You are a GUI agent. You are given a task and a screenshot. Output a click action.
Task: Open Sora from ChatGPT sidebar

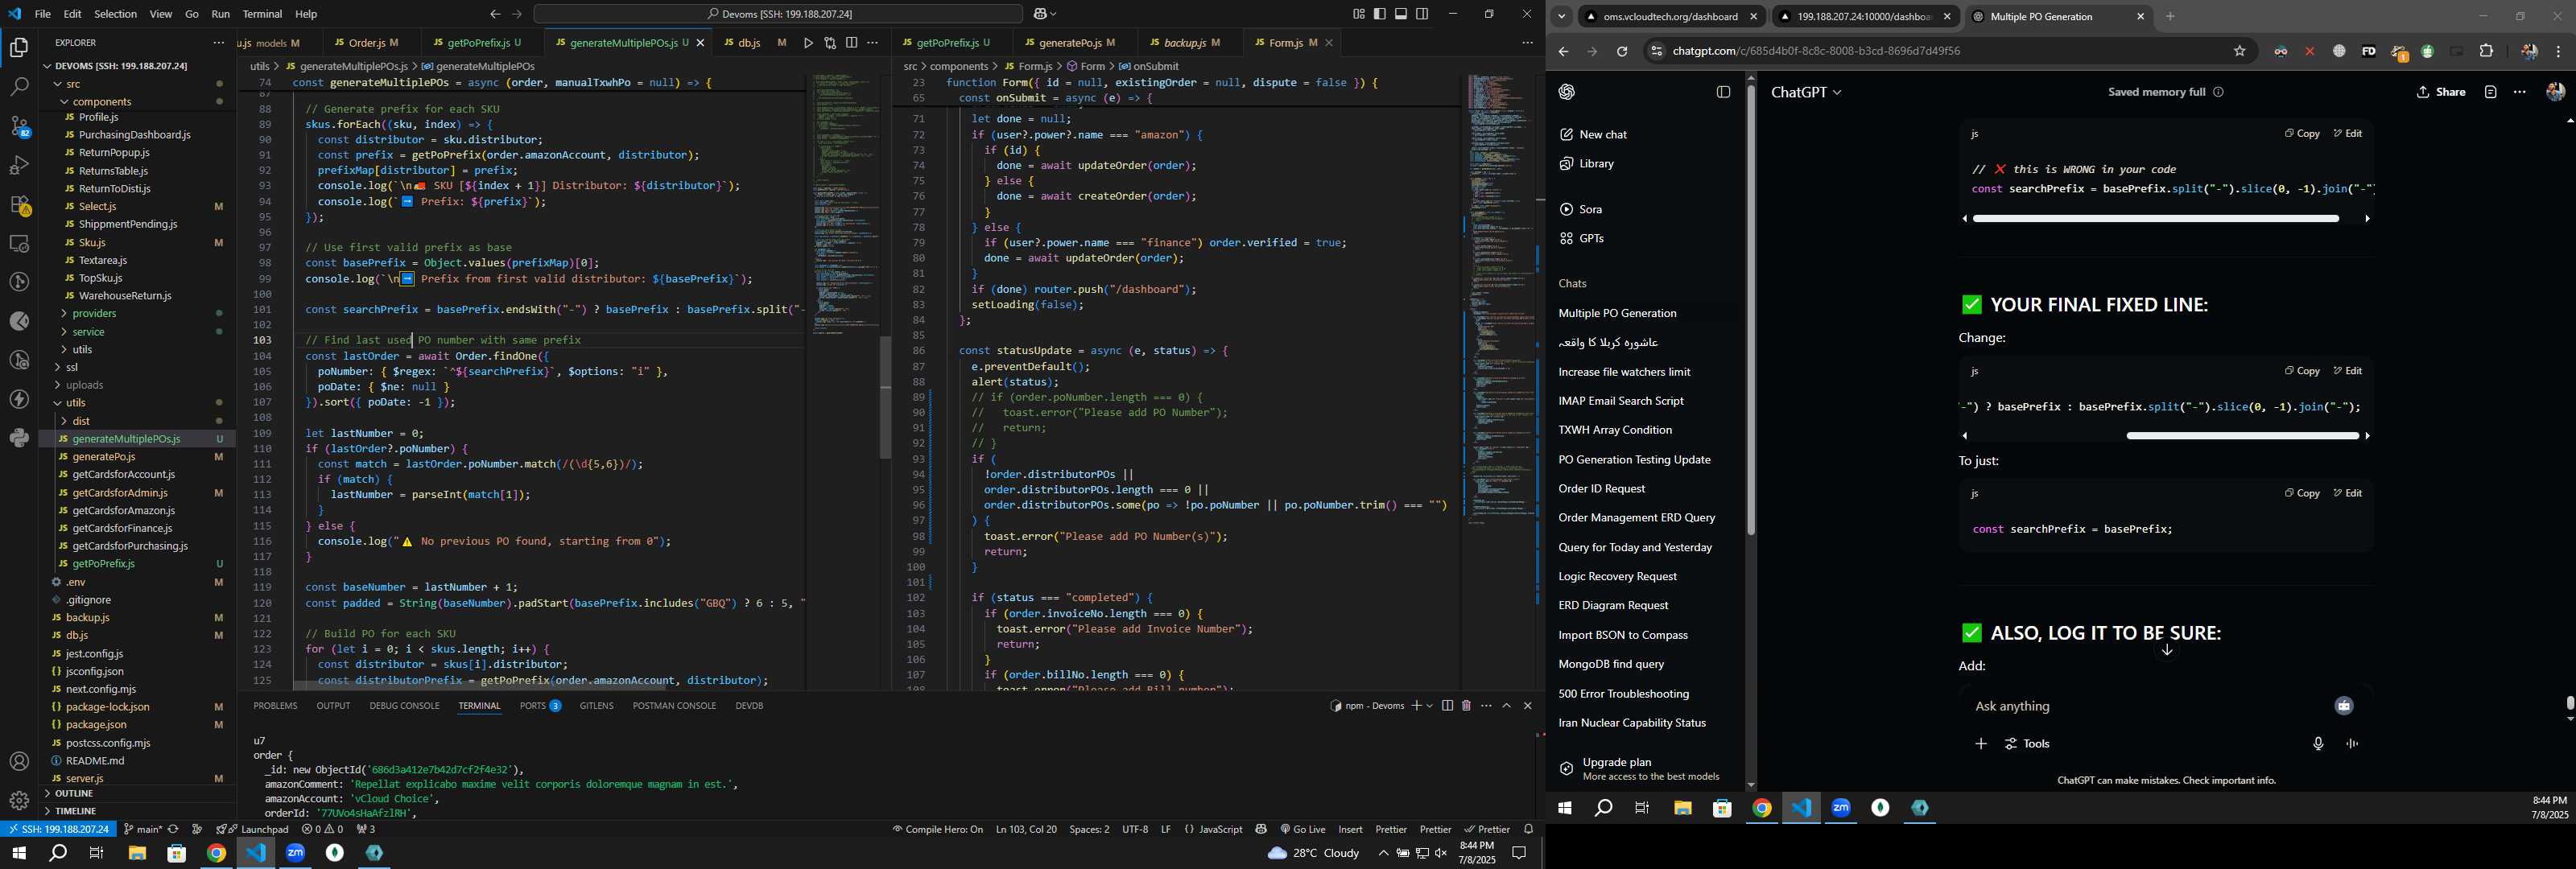[x=1582, y=209]
